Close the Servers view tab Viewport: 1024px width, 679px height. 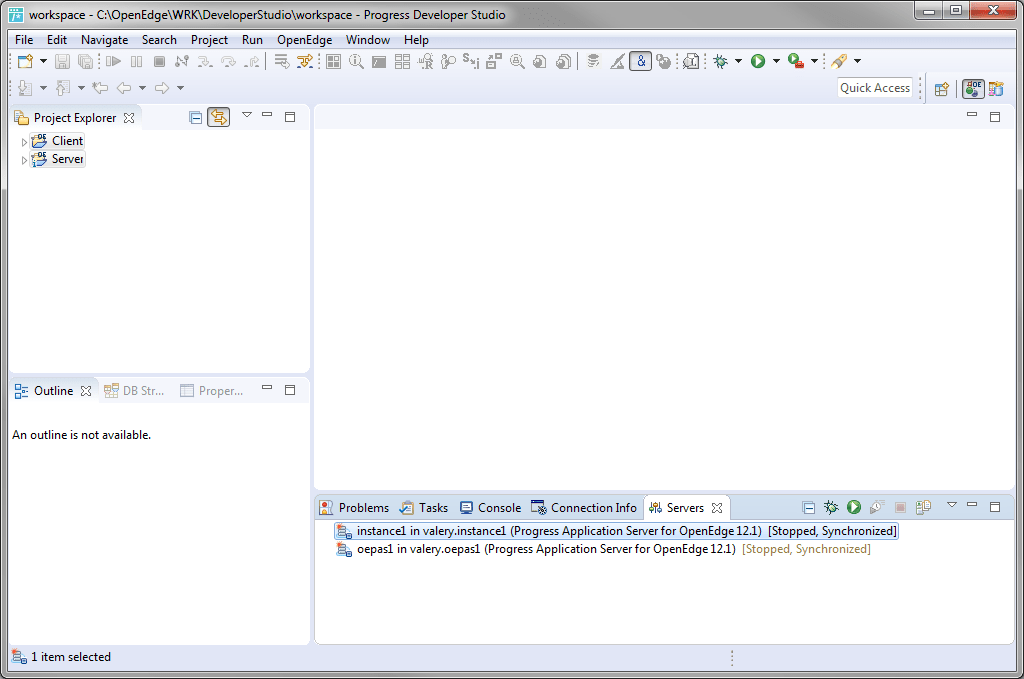717,508
